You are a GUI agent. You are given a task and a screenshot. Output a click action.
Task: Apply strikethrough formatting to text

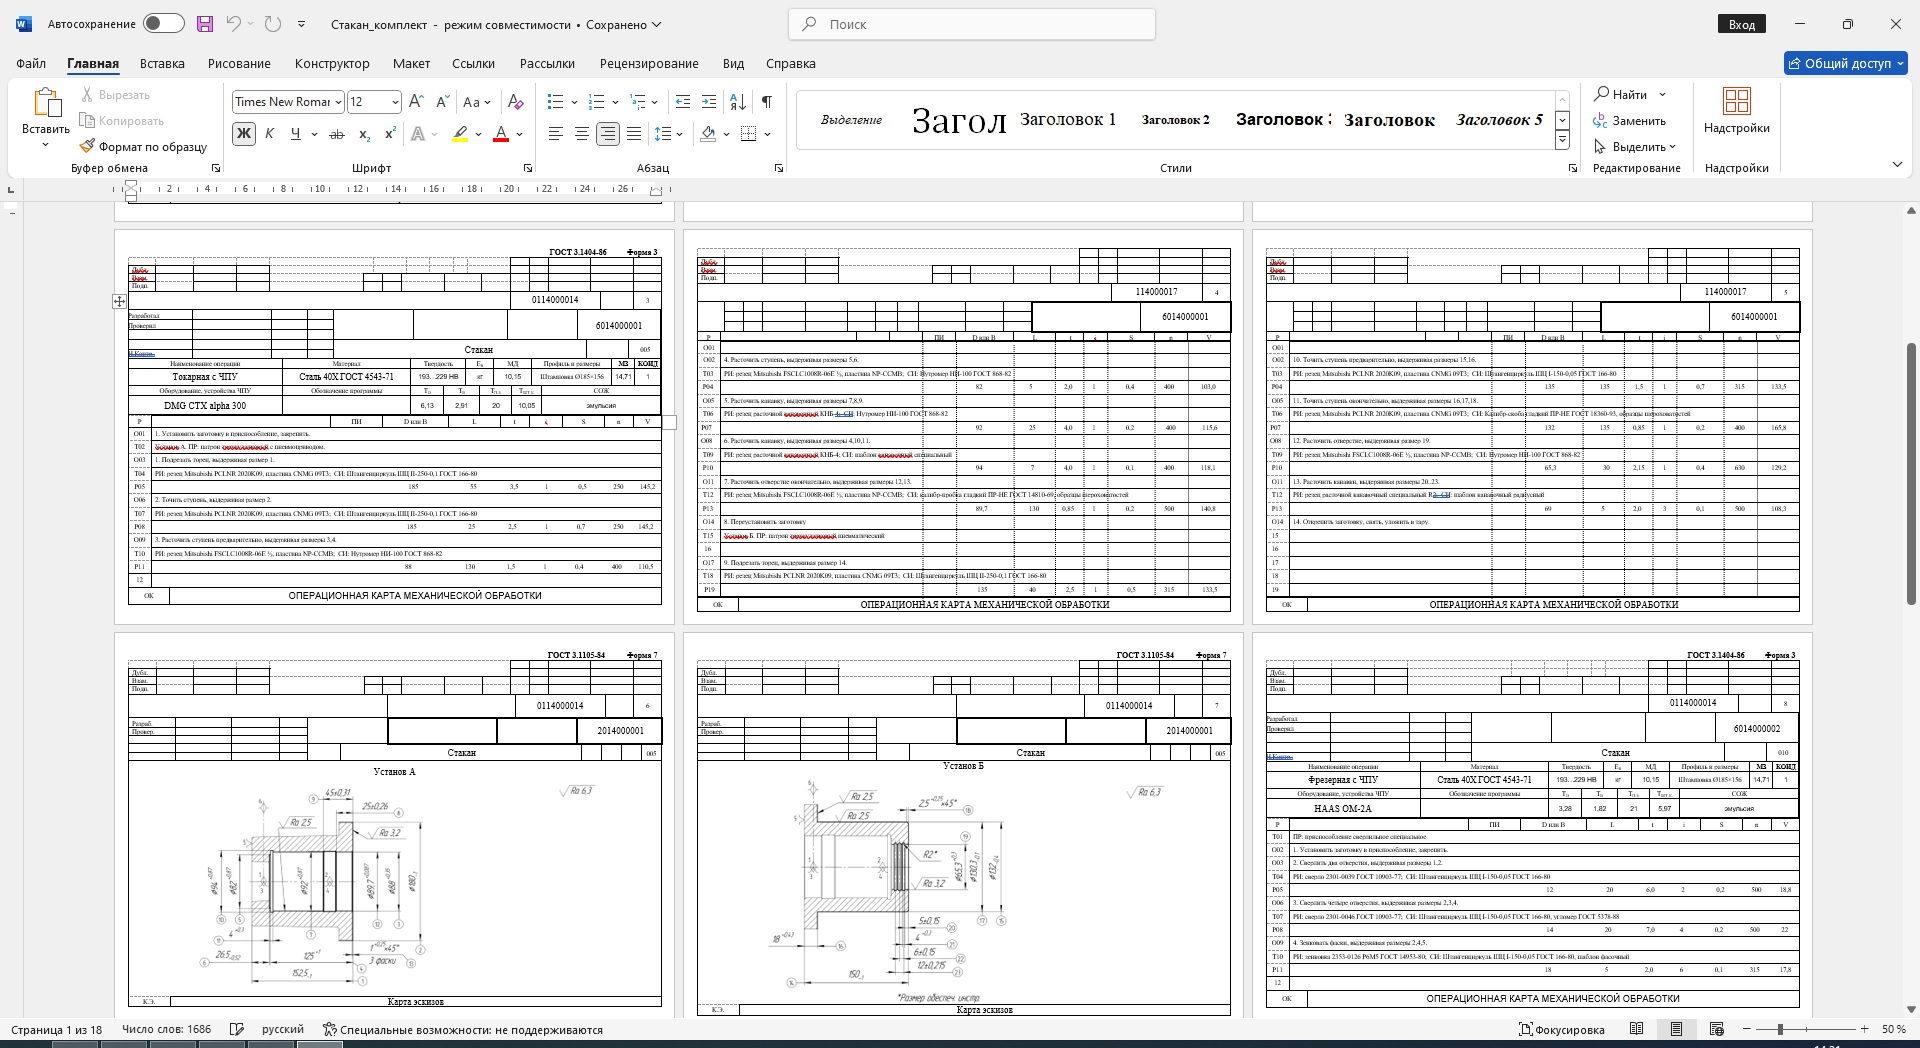(337, 134)
